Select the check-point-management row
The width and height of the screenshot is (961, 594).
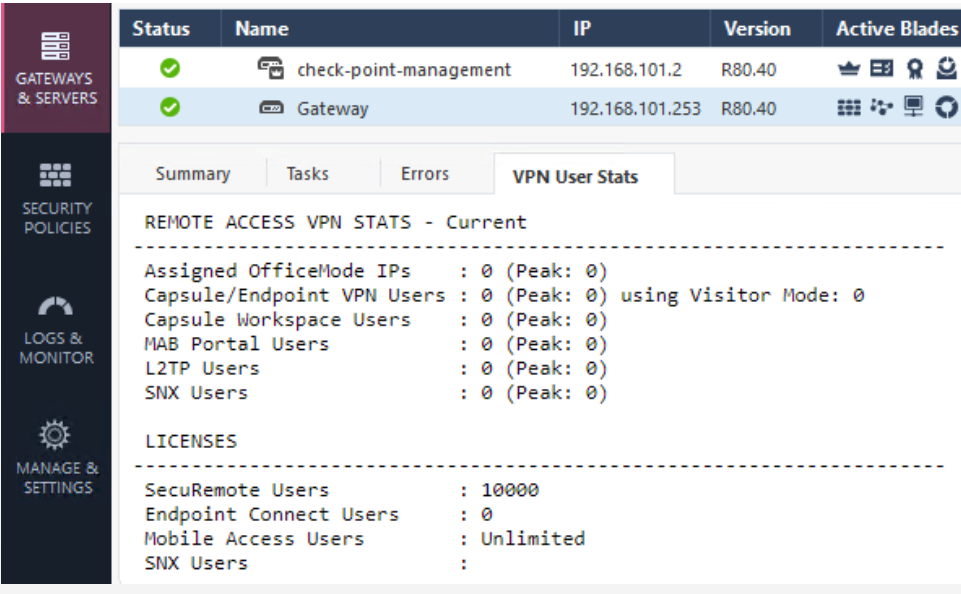[539, 68]
